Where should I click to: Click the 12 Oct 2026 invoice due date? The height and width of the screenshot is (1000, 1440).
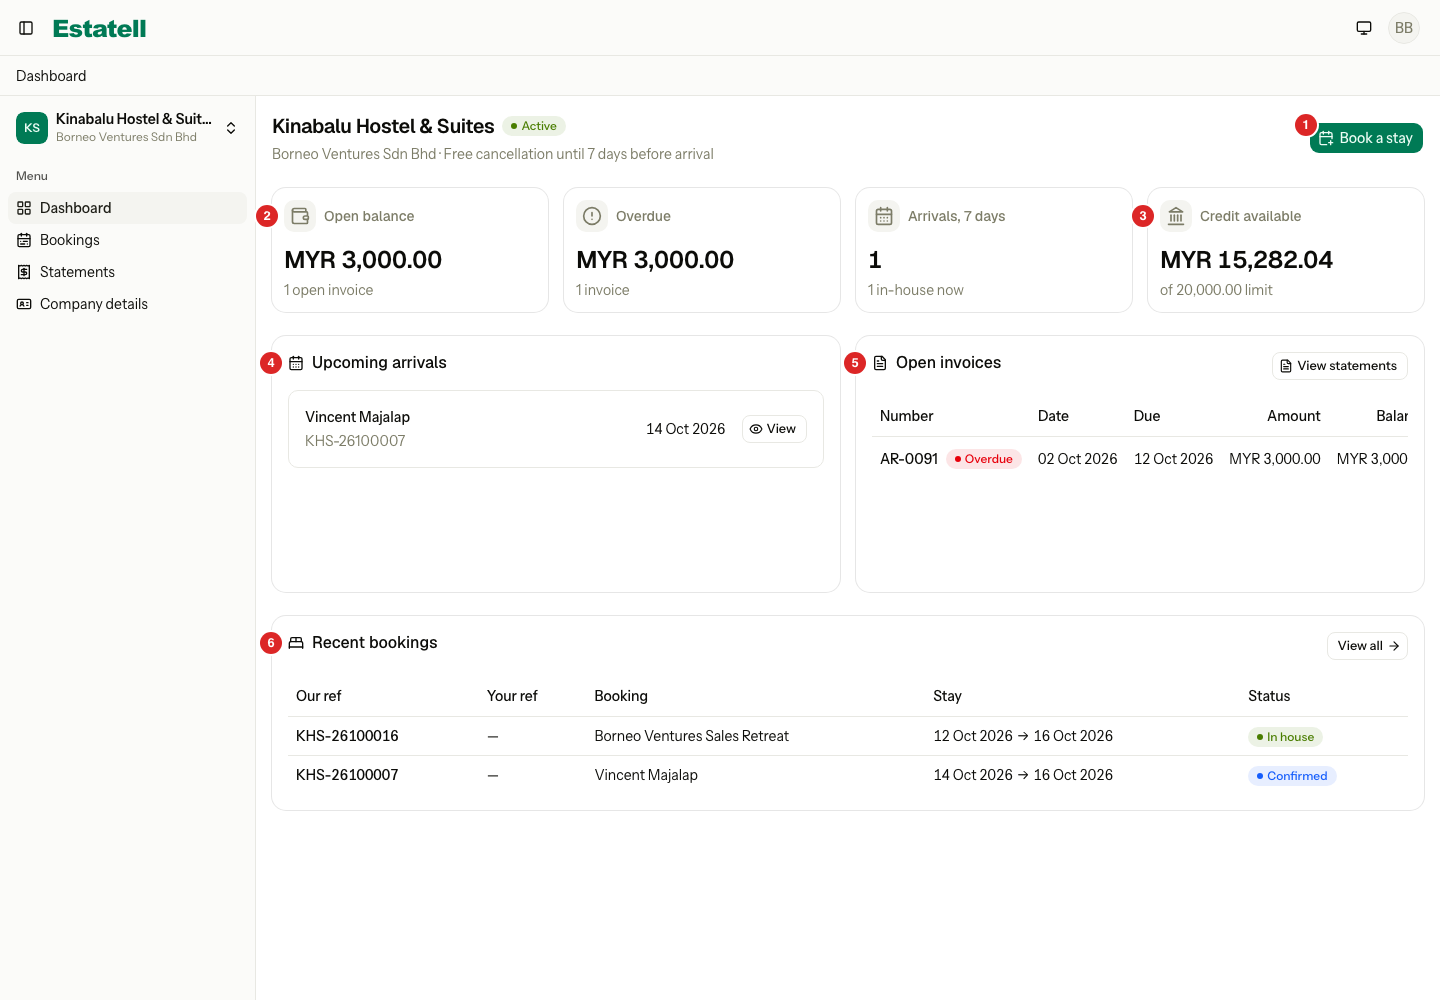tap(1173, 459)
